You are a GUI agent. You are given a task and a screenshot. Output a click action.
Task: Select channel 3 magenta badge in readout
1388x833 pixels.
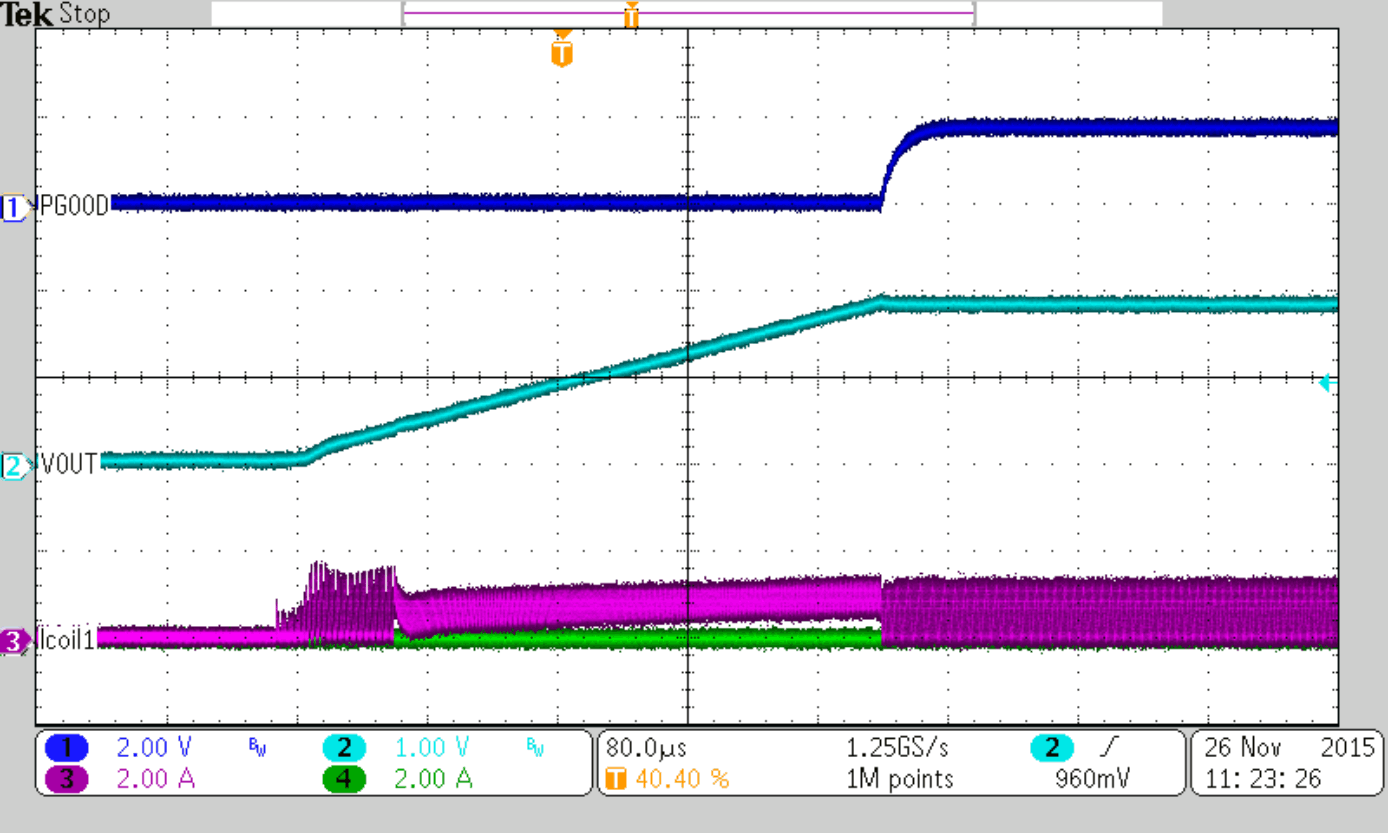(x=68, y=779)
